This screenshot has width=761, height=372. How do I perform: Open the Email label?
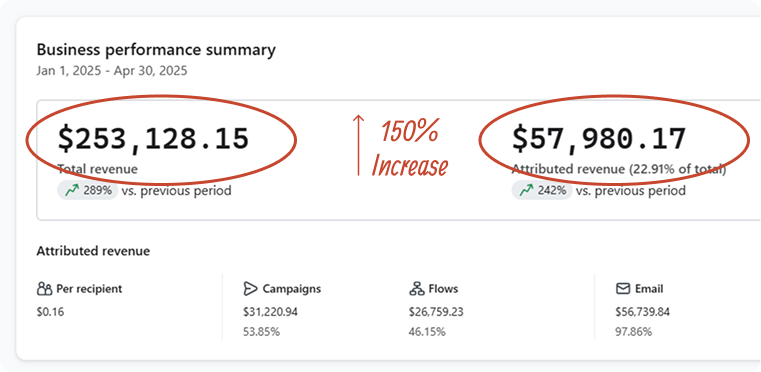[649, 289]
